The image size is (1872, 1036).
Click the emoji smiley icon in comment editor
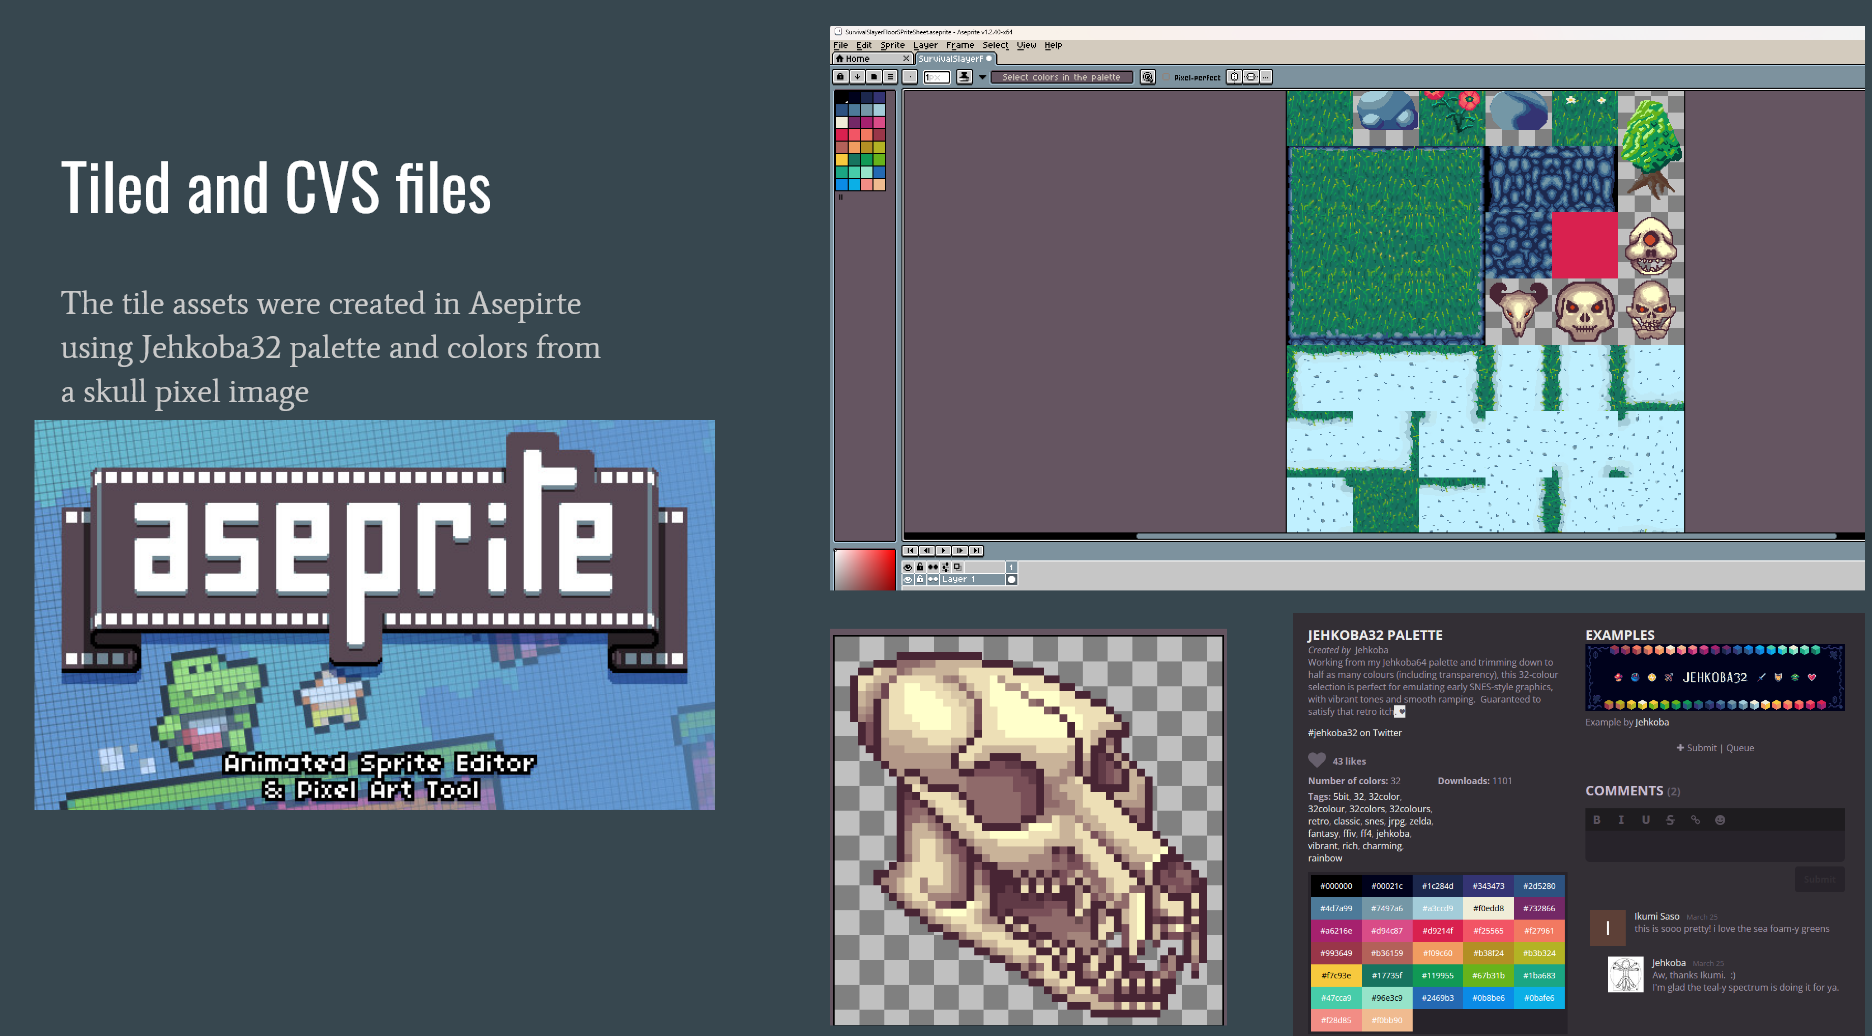pos(1720,820)
